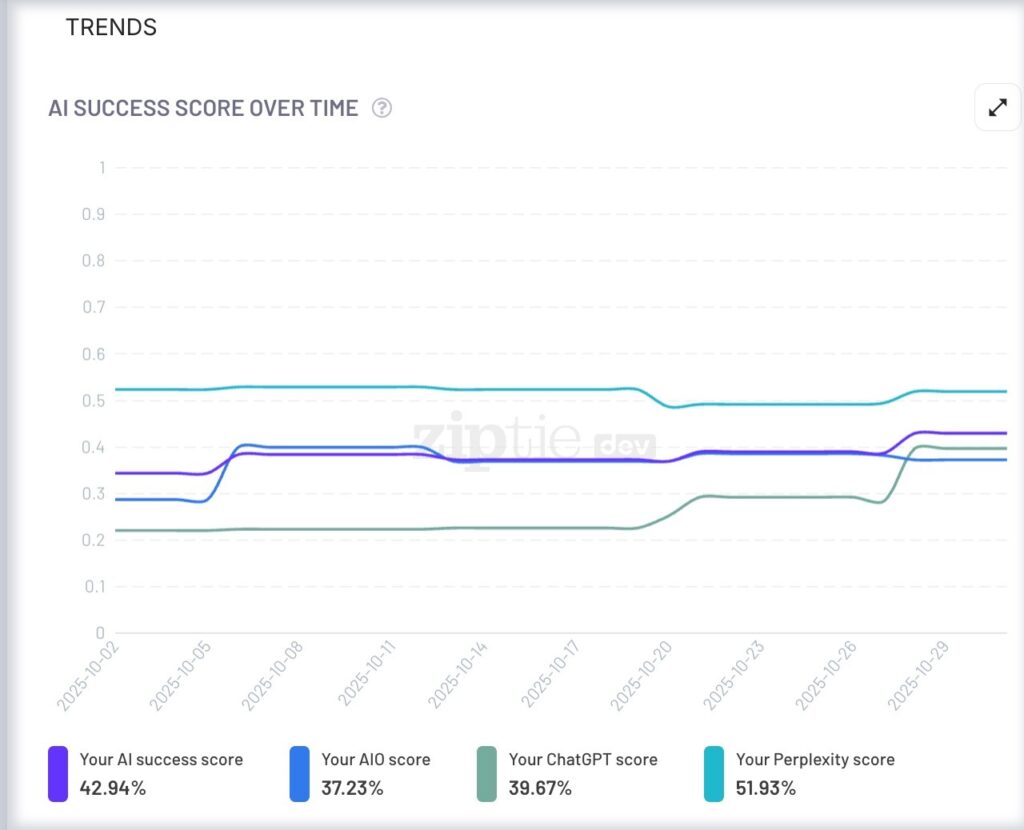Click the green ChatGPT score legend swatch
The height and width of the screenshot is (830, 1024).
(x=486, y=774)
